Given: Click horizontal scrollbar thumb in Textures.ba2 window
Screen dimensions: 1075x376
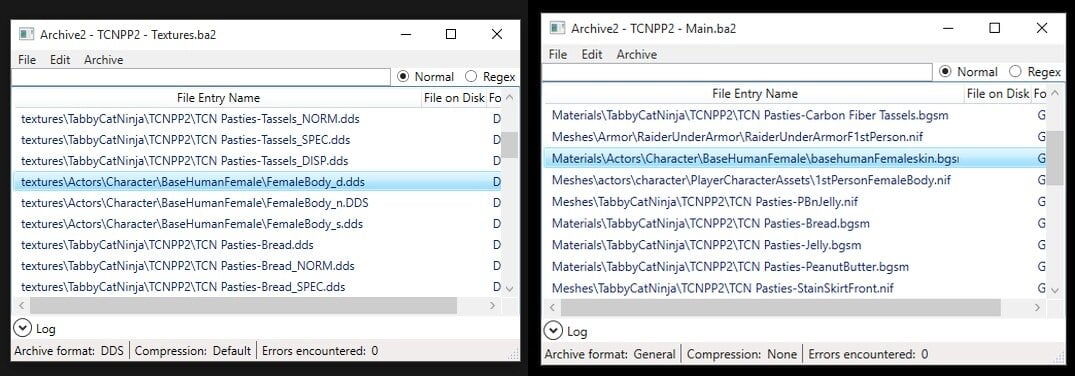Looking at the screenshot, I should 243,305.
